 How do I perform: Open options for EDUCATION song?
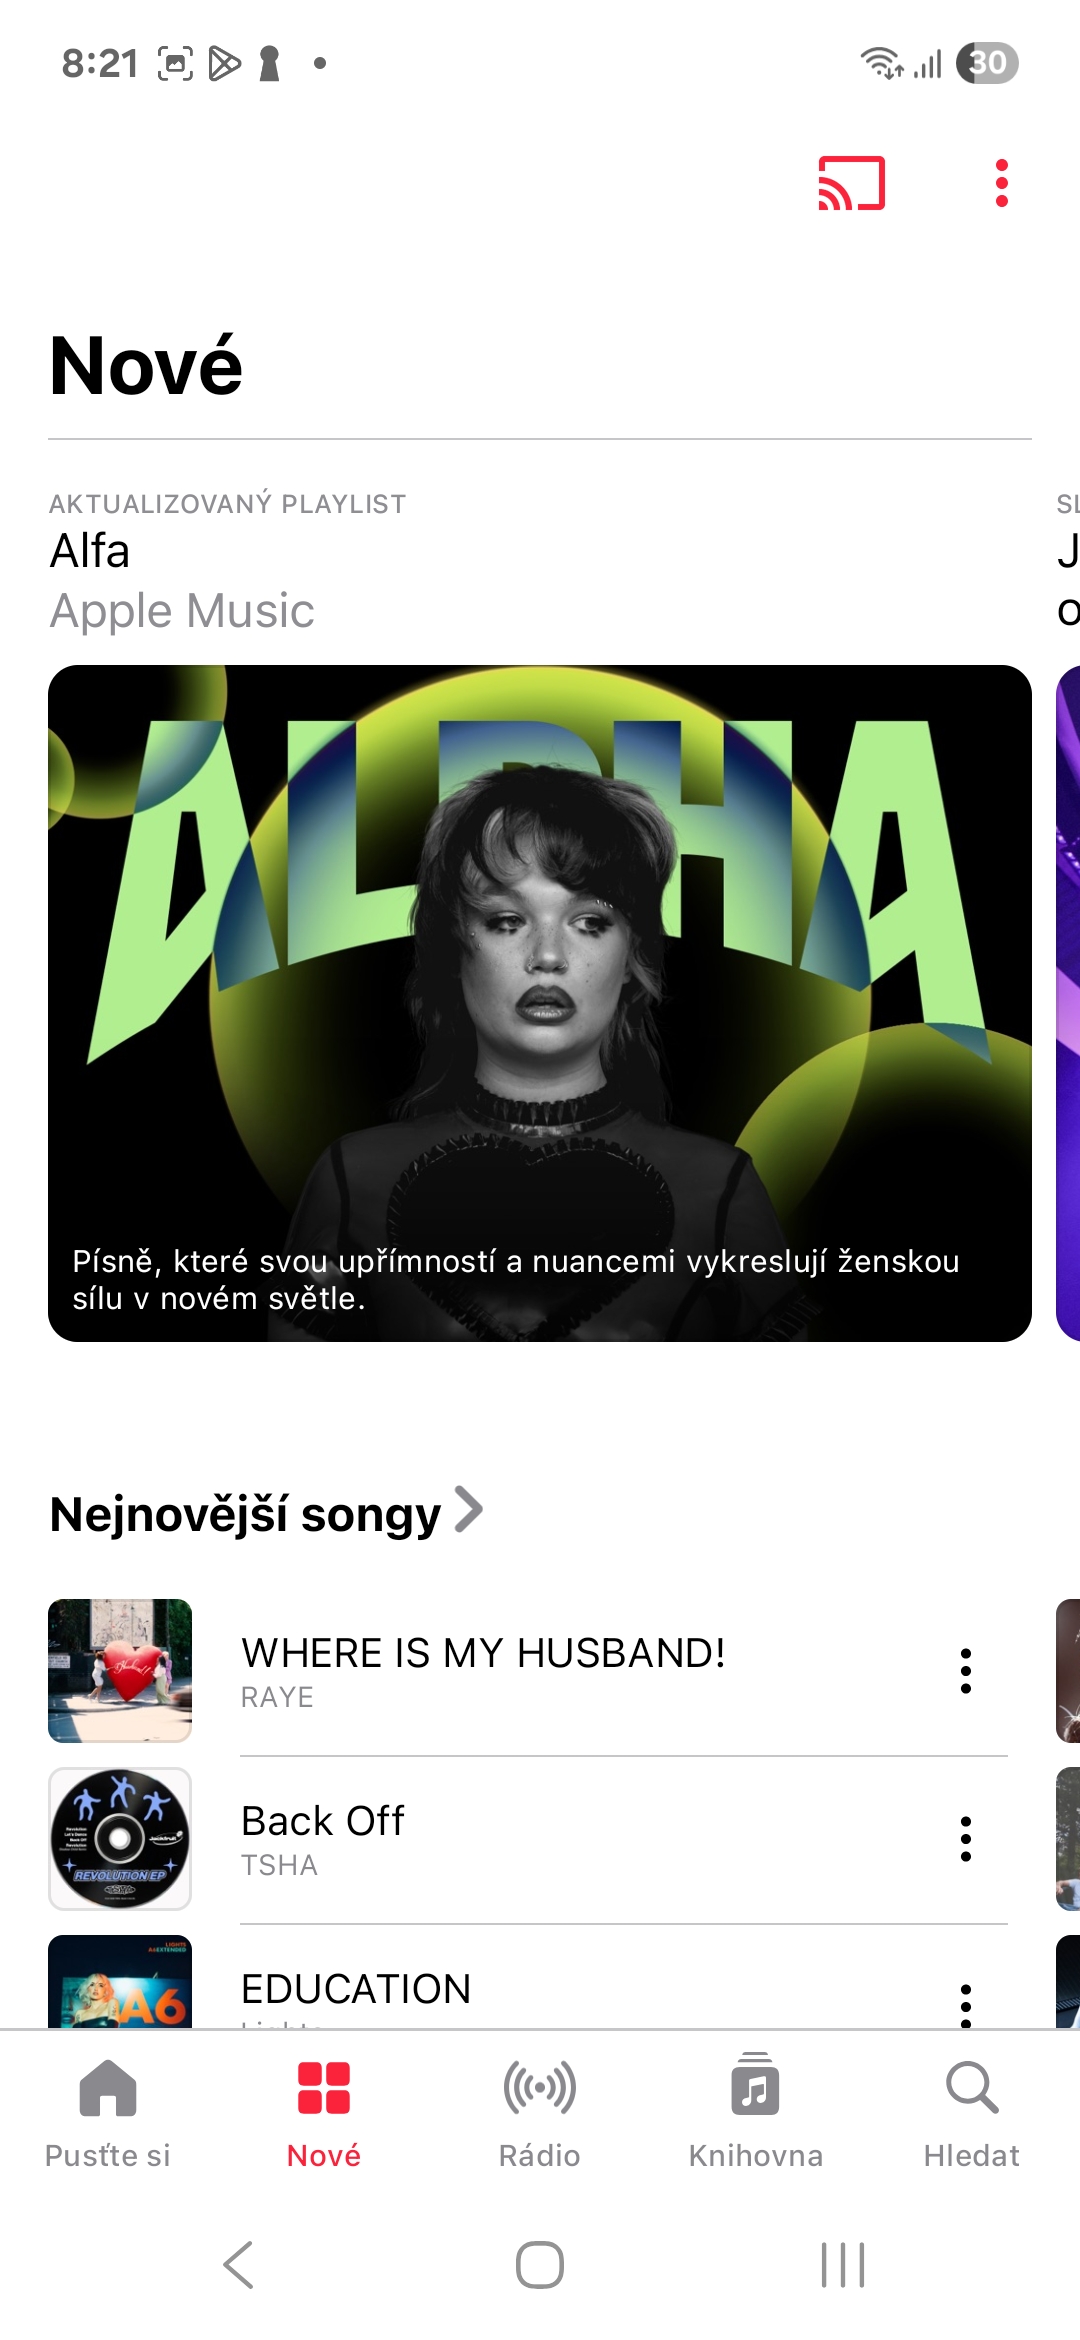pyautogui.click(x=965, y=2005)
